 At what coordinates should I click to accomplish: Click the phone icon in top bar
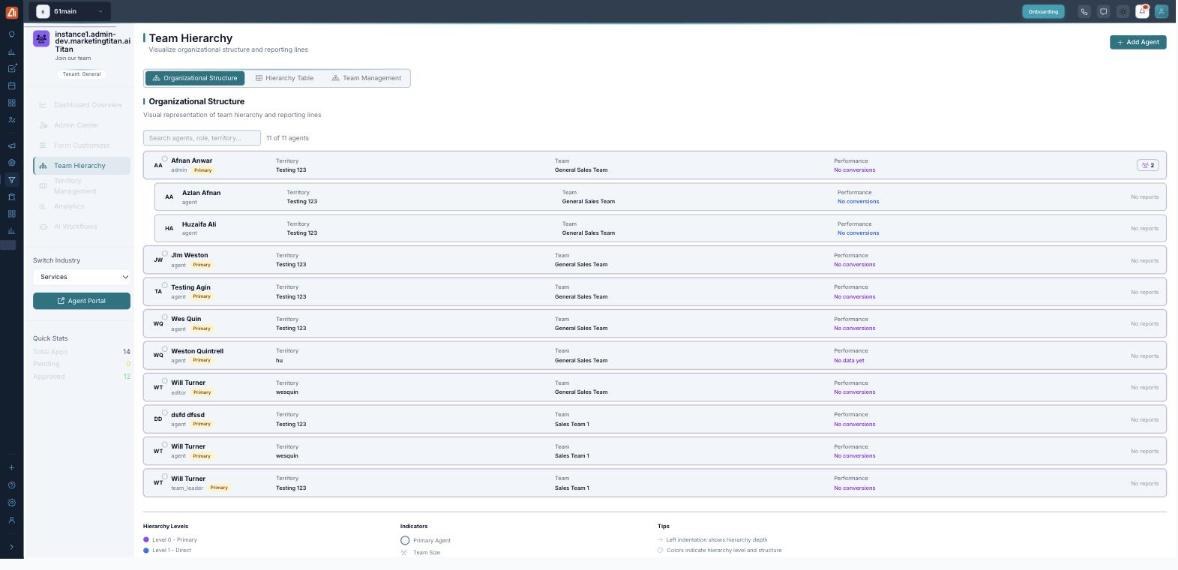tap(1083, 11)
